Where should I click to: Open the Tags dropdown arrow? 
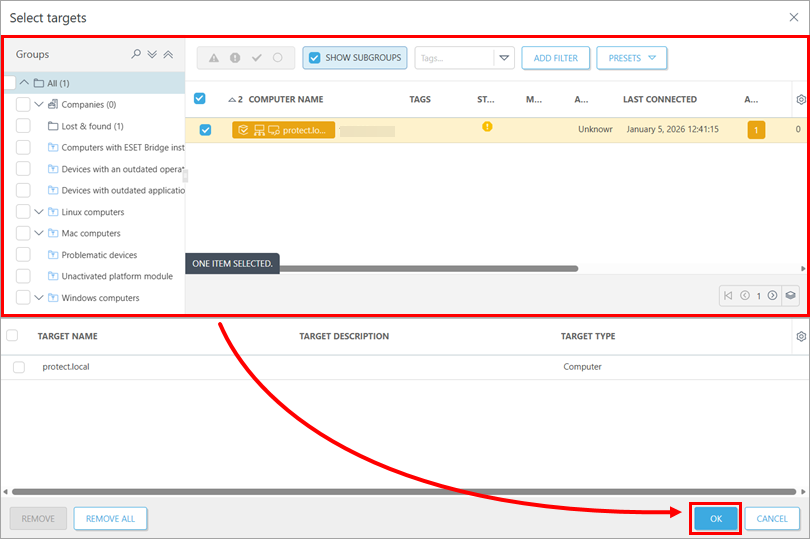click(504, 58)
